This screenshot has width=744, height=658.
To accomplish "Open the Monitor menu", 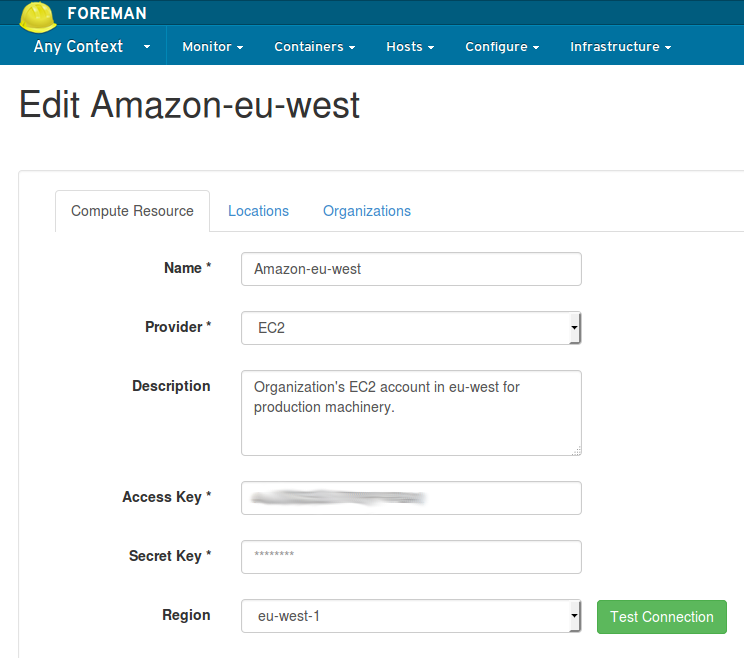I will (x=212, y=47).
